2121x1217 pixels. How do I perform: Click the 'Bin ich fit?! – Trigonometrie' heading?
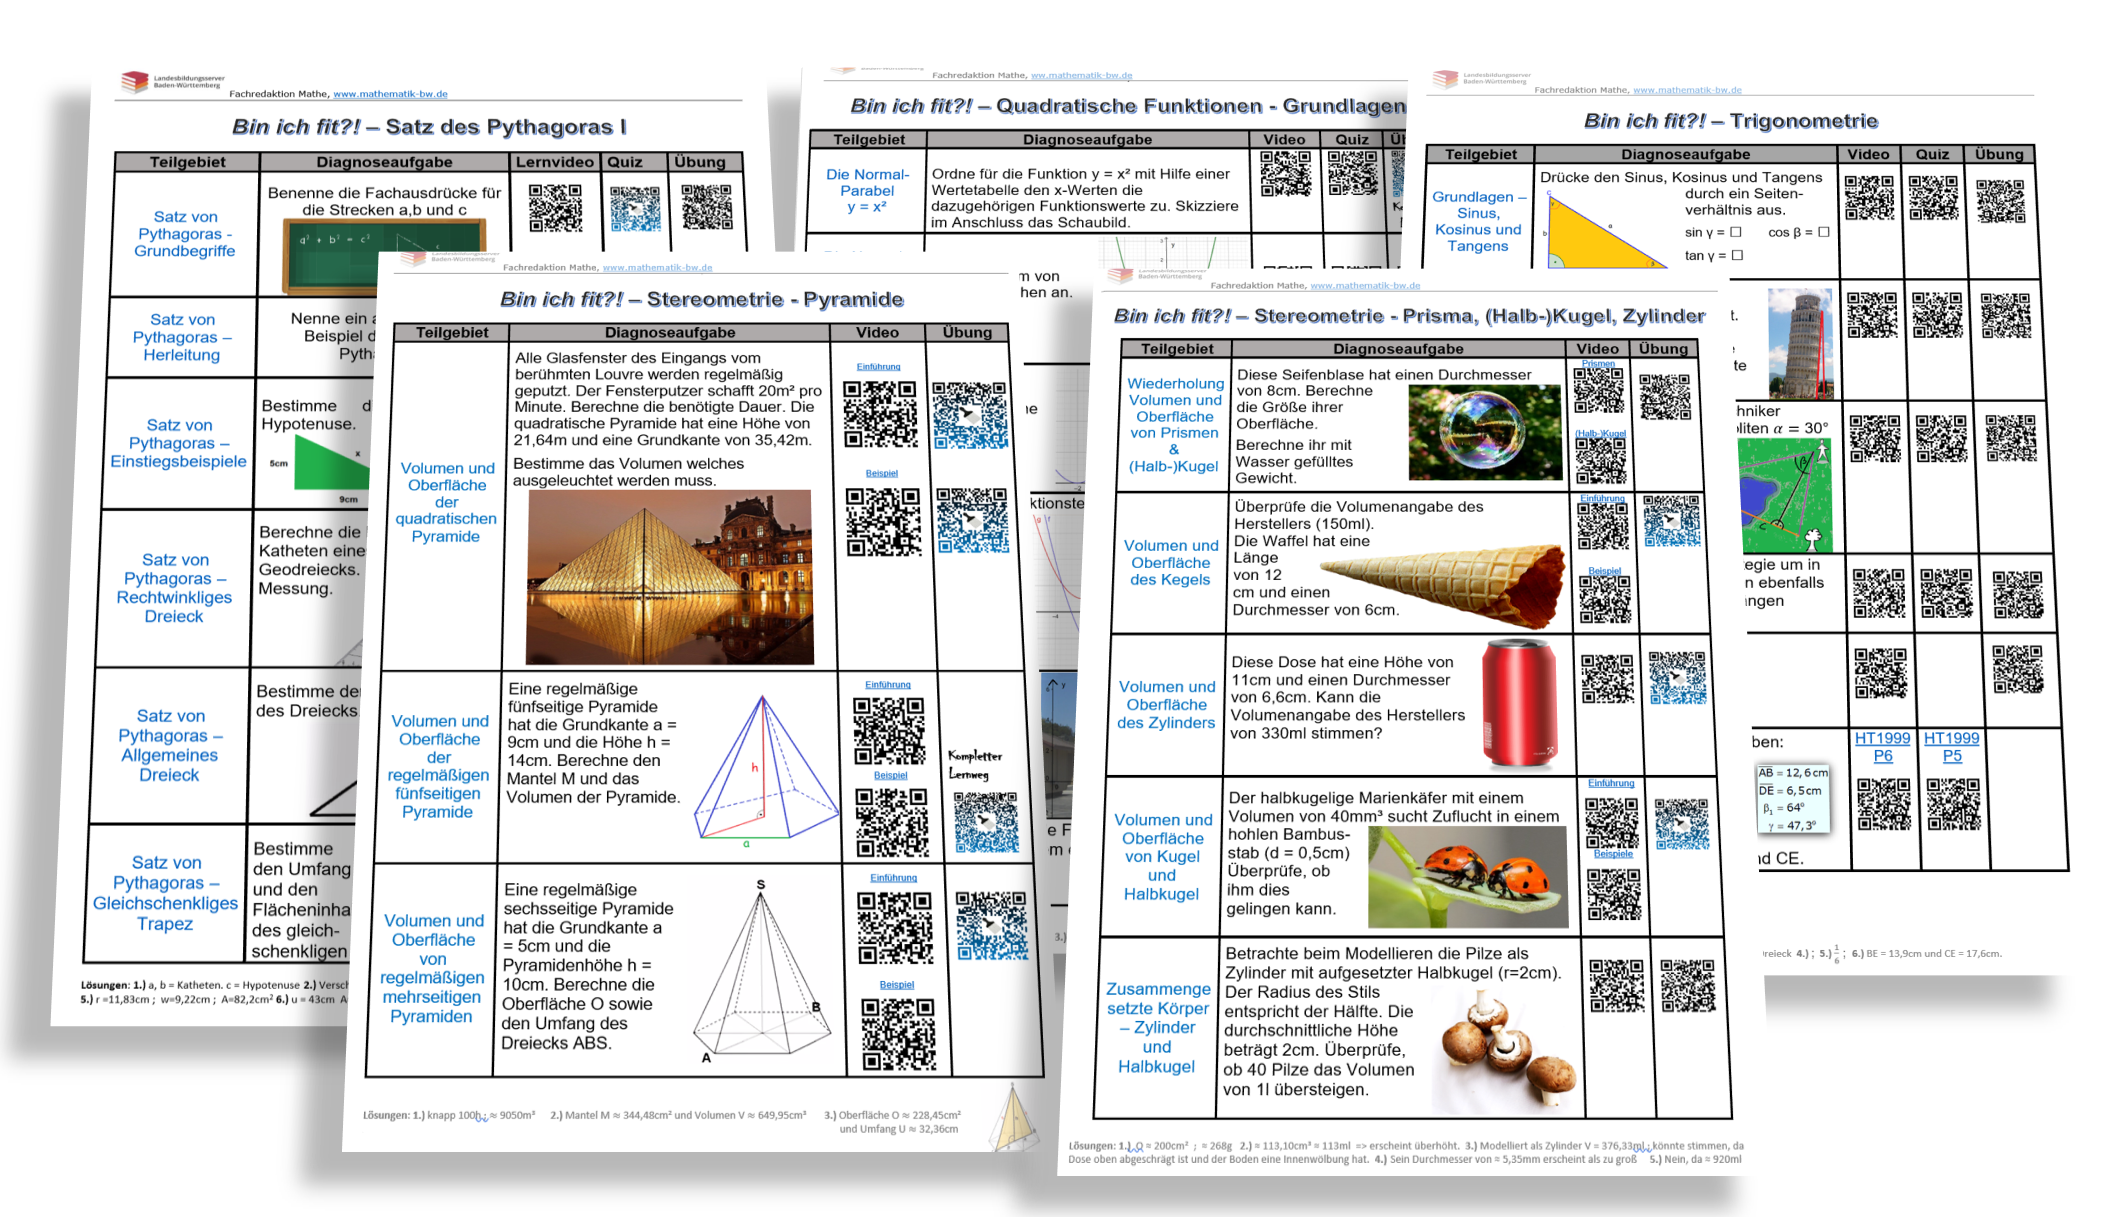[x=1731, y=121]
